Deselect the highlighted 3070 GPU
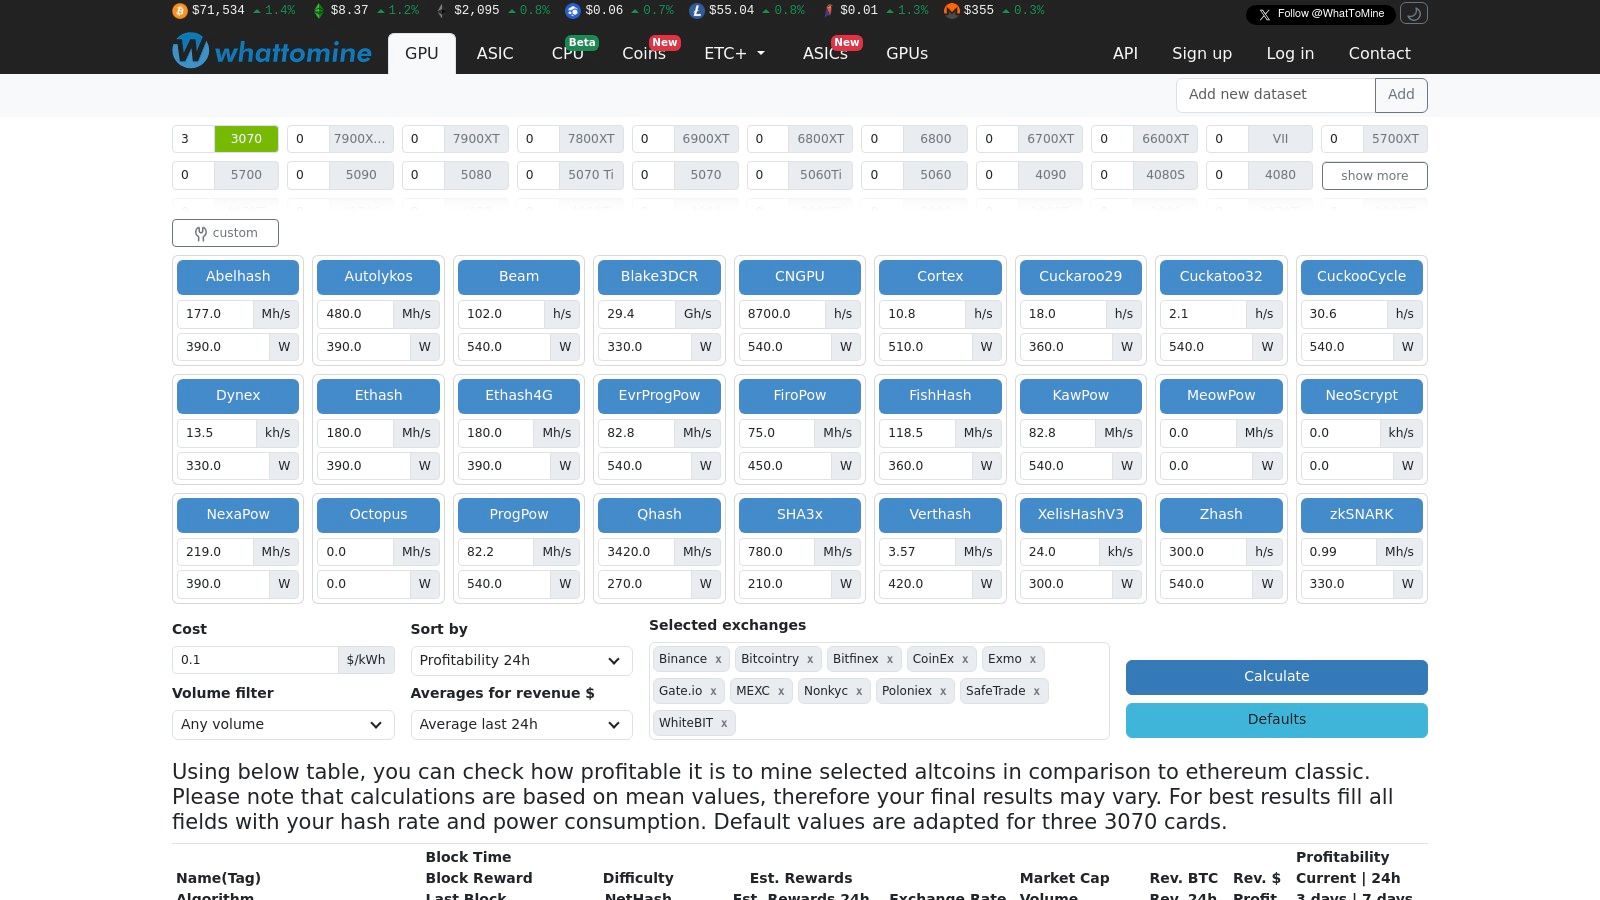The image size is (1600, 900). coord(246,138)
